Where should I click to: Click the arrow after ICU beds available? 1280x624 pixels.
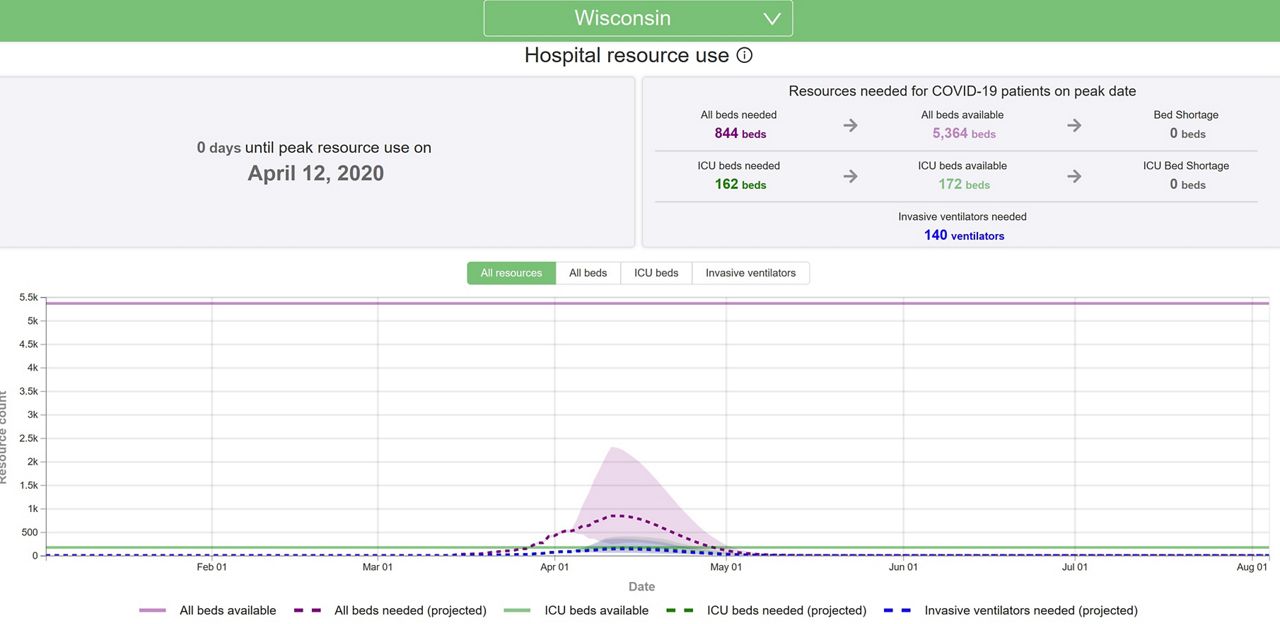1074,176
